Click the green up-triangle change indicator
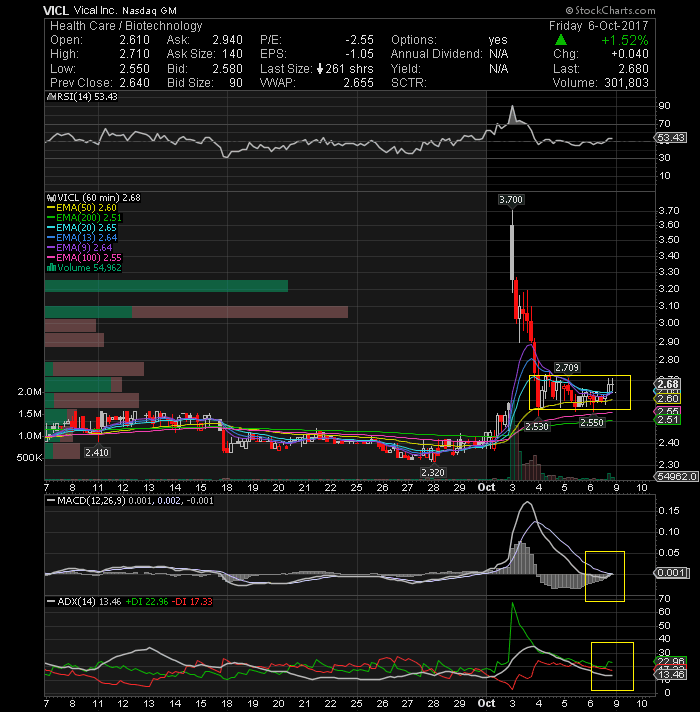 [x=561, y=40]
